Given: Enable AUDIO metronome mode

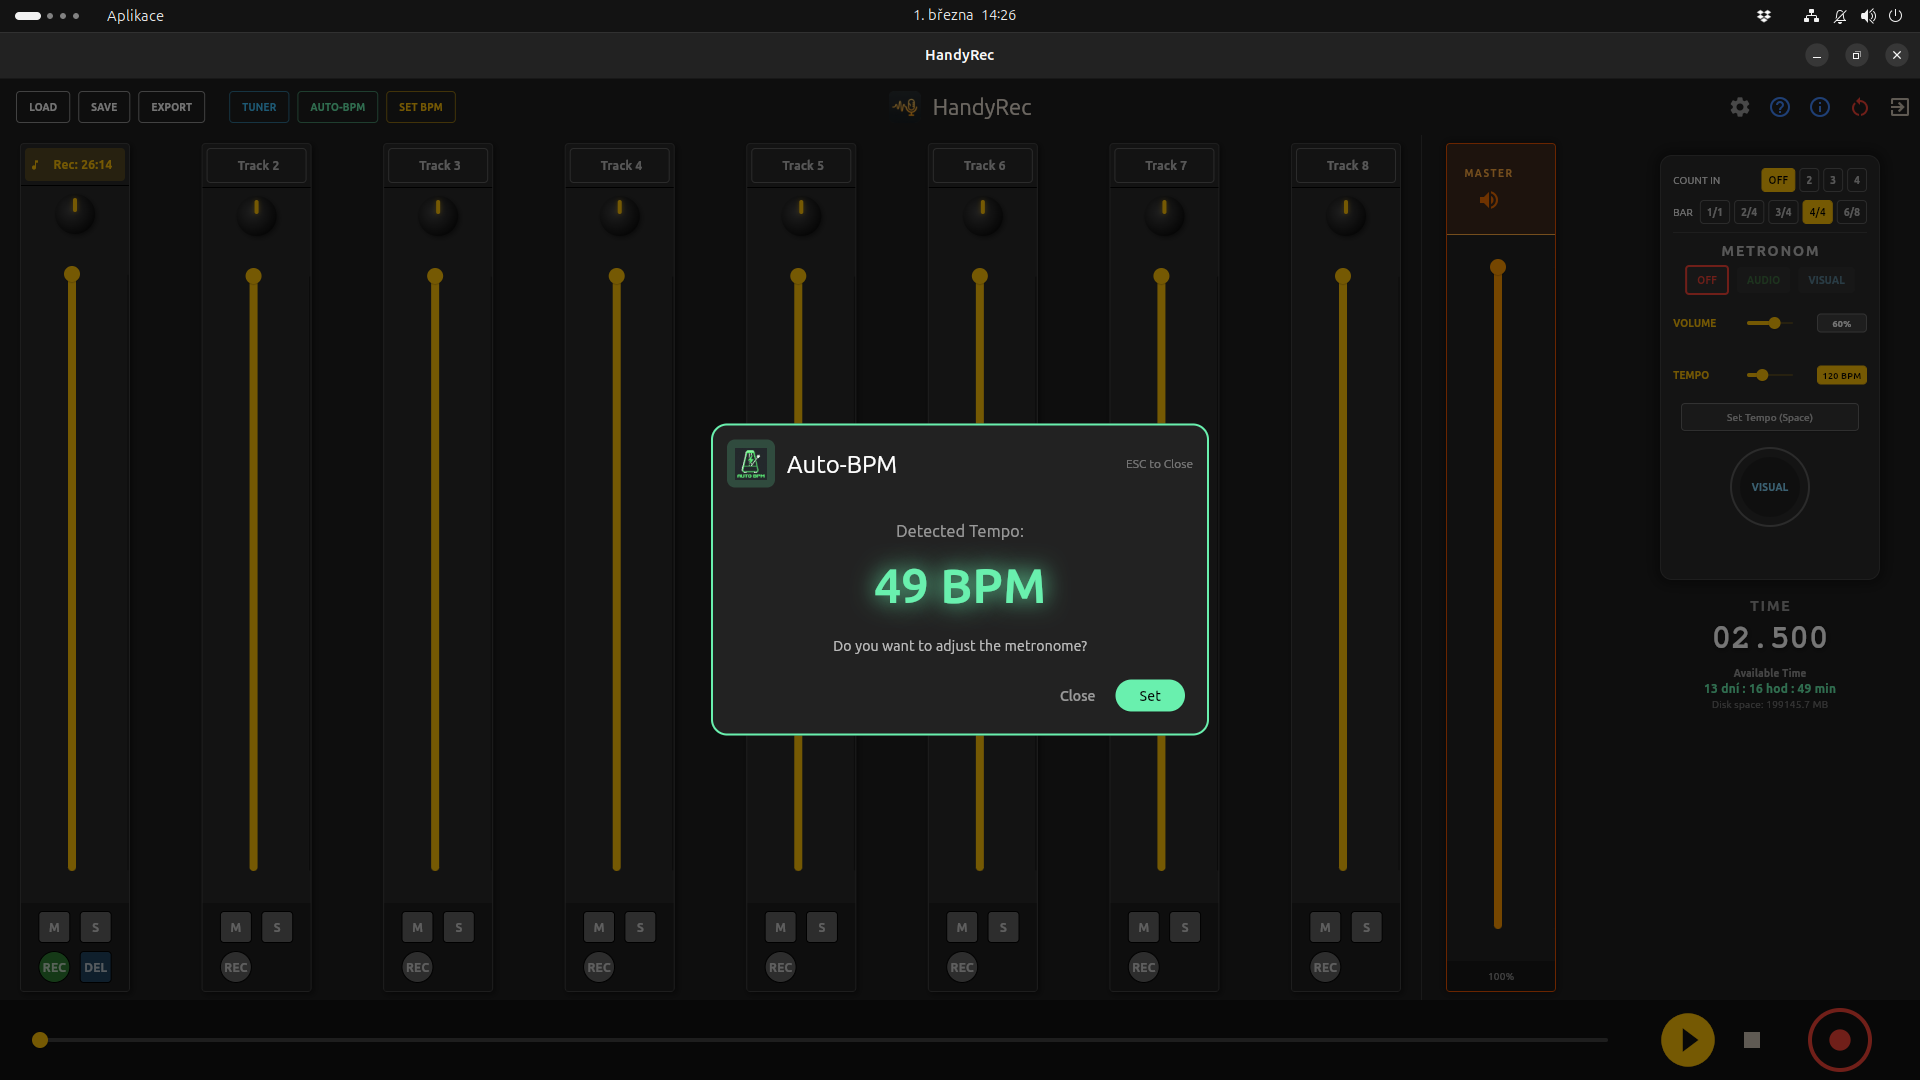Looking at the screenshot, I should pyautogui.click(x=1762, y=280).
